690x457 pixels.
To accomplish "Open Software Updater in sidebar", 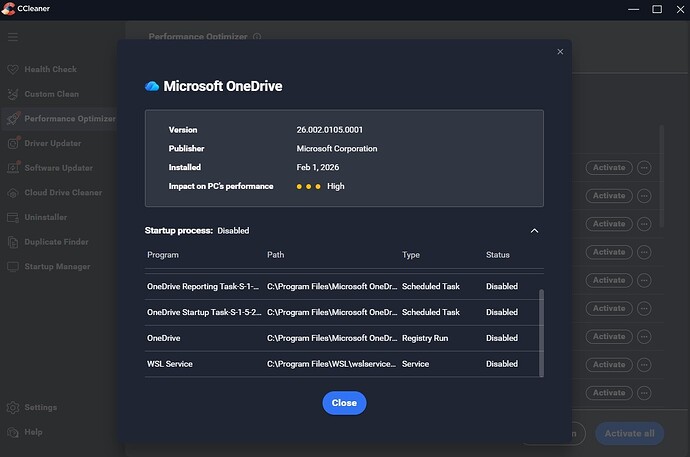I will (x=58, y=168).
